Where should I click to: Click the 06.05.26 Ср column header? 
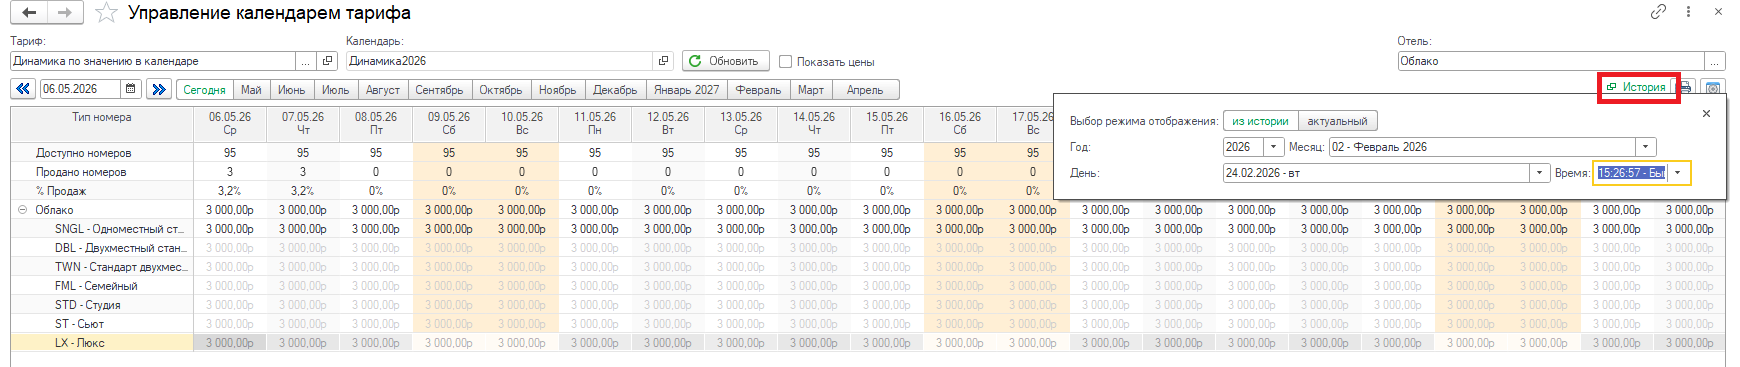[x=230, y=124]
